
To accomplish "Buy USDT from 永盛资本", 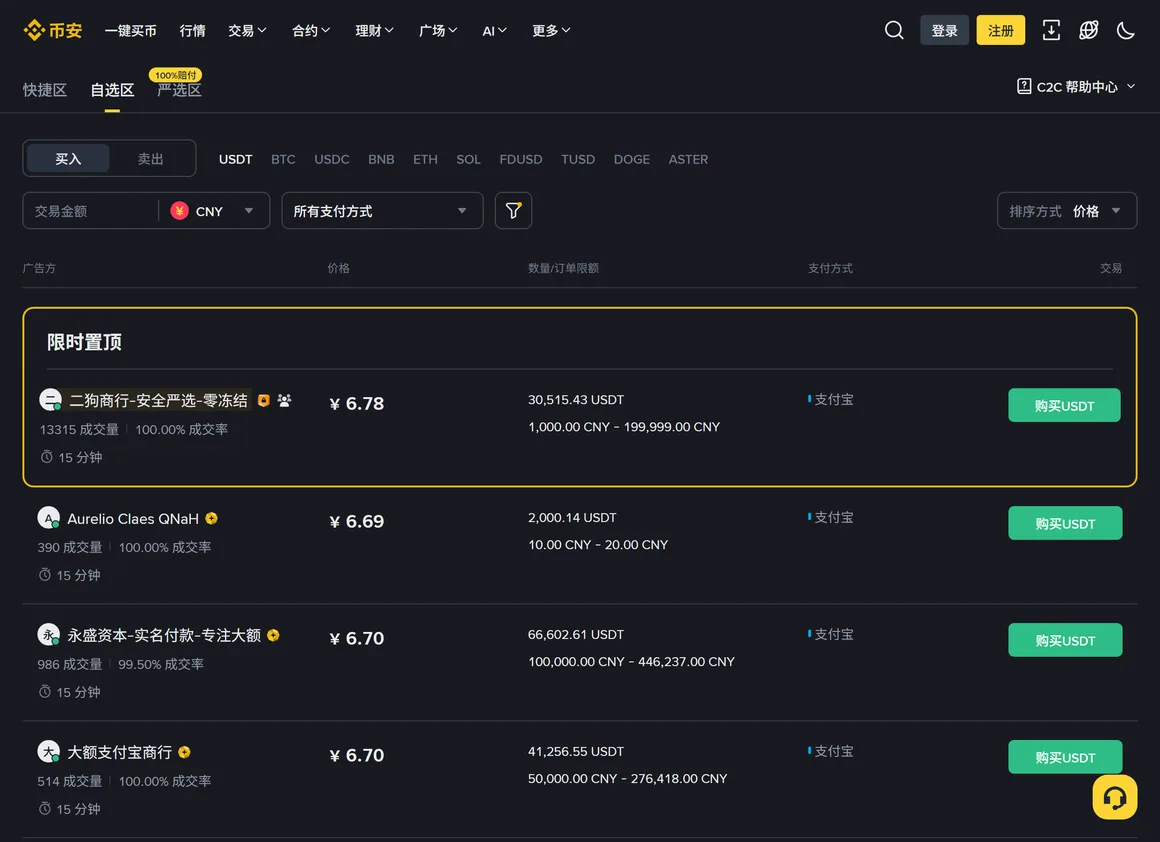I will coord(1065,640).
